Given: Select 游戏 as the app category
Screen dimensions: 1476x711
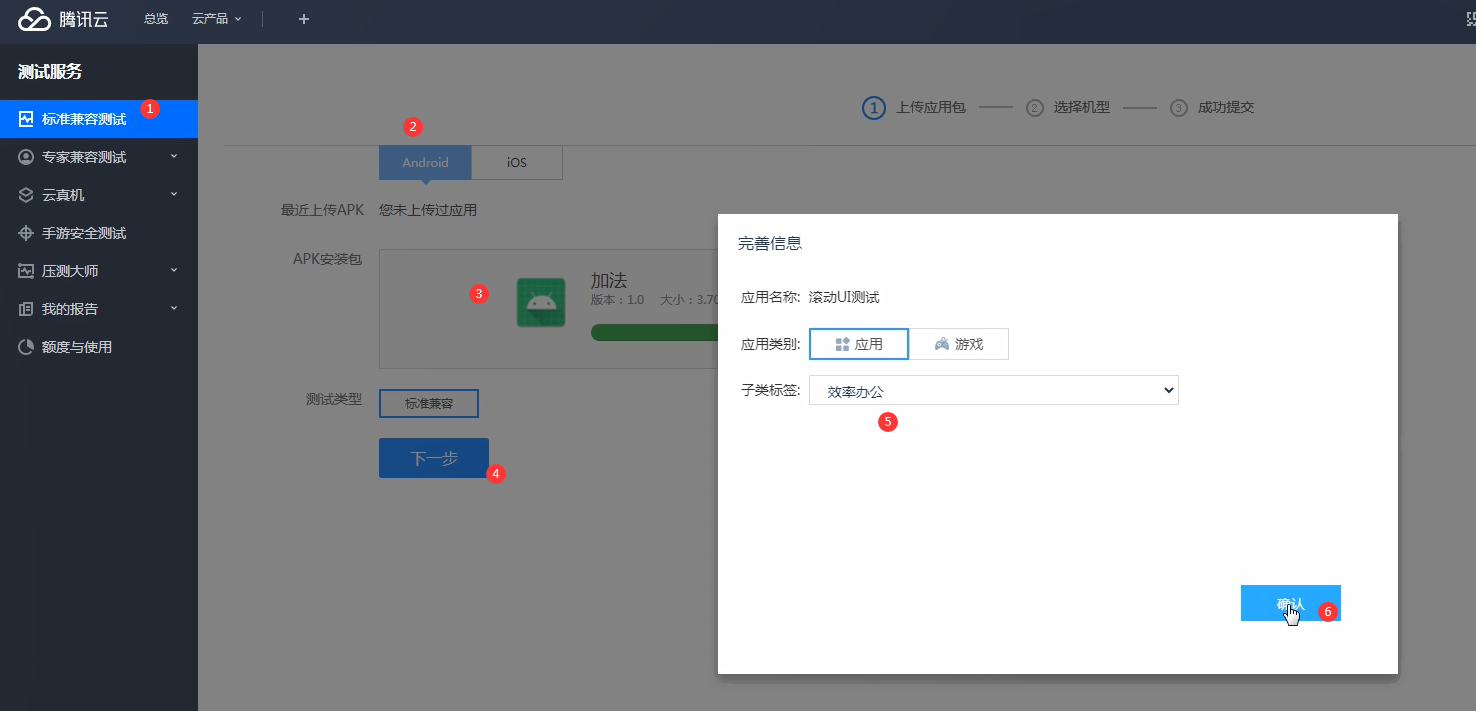Looking at the screenshot, I should coord(958,344).
